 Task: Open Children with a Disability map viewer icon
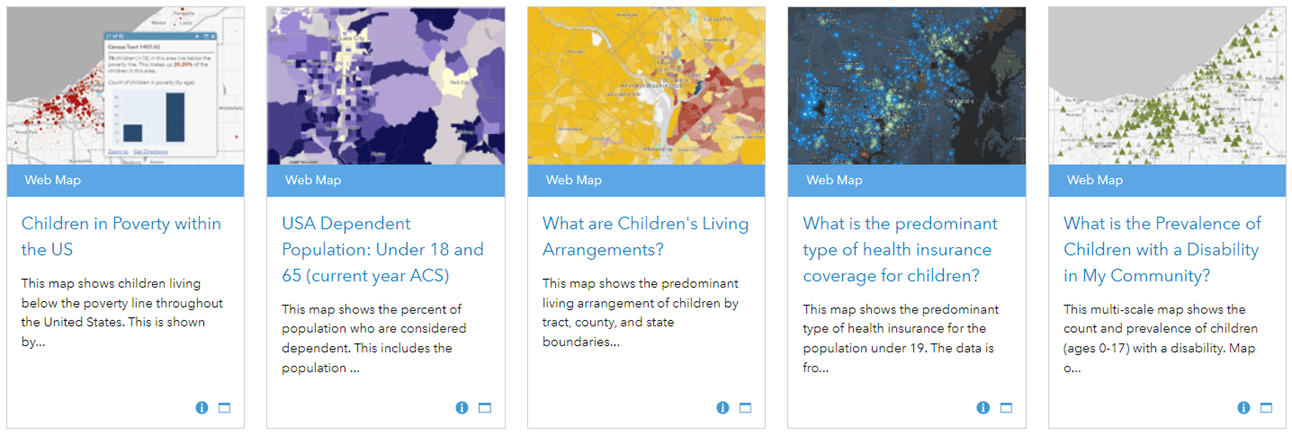point(1266,408)
